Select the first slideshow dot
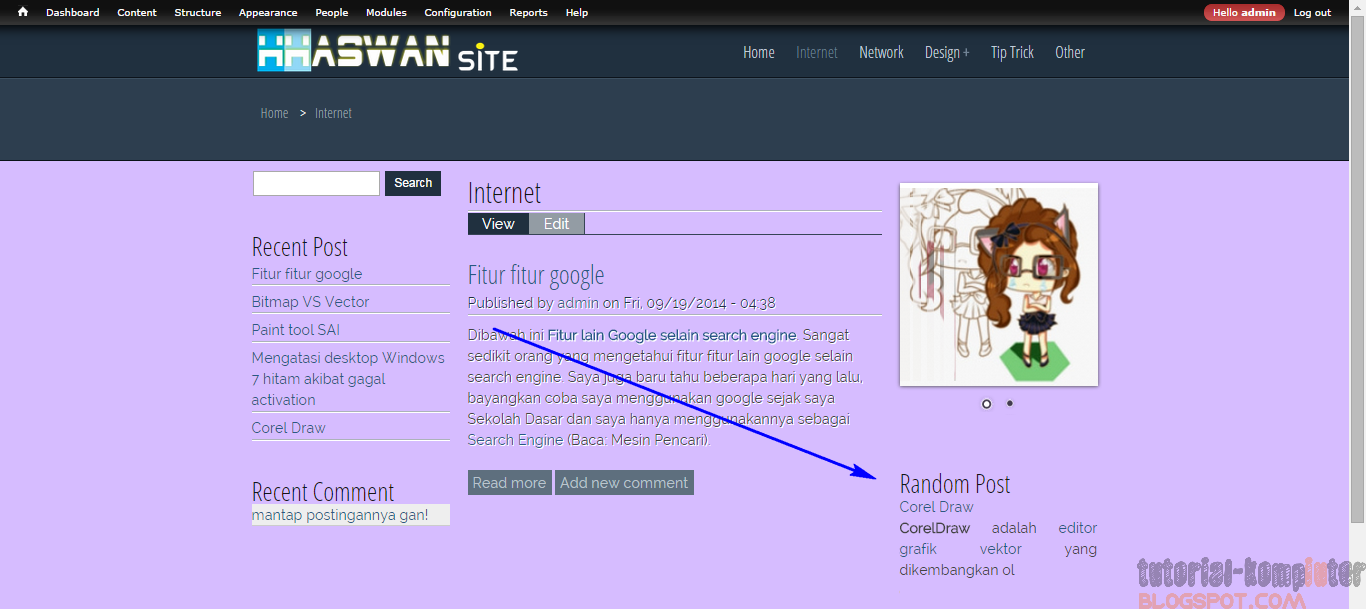The image size is (1366, 609). [987, 404]
